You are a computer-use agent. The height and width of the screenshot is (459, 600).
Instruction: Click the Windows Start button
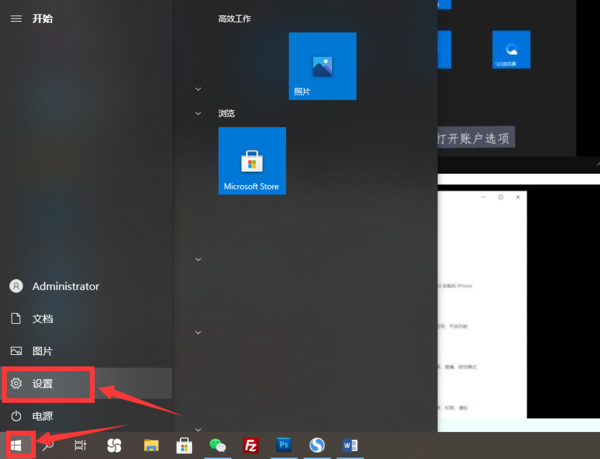(16, 445)
